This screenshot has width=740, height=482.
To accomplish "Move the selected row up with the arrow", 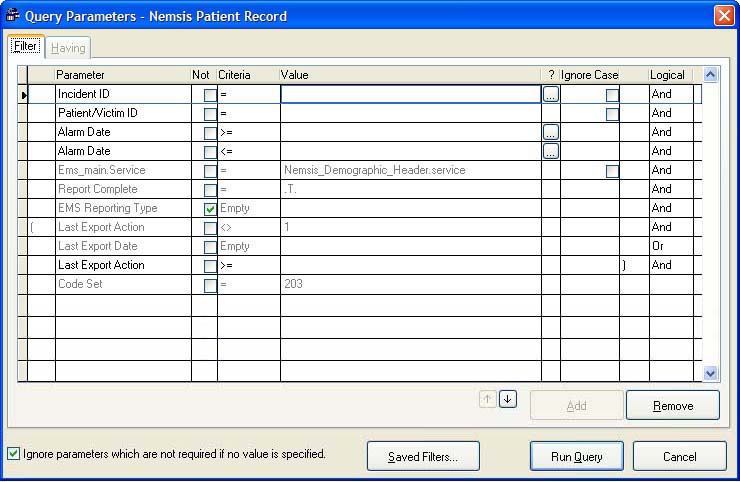I will (x=488, y=399).
